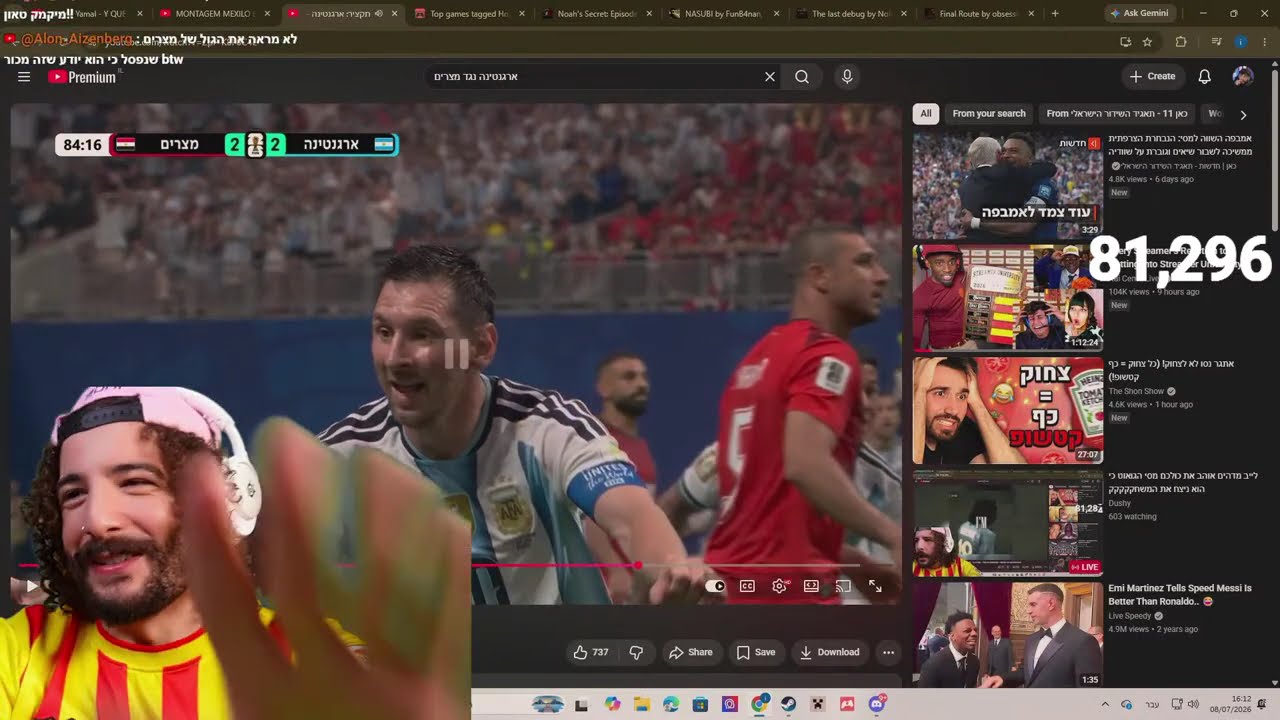Open 'Emi Martinez Tells Speed Messi Is Better' title

[1180, 595]
